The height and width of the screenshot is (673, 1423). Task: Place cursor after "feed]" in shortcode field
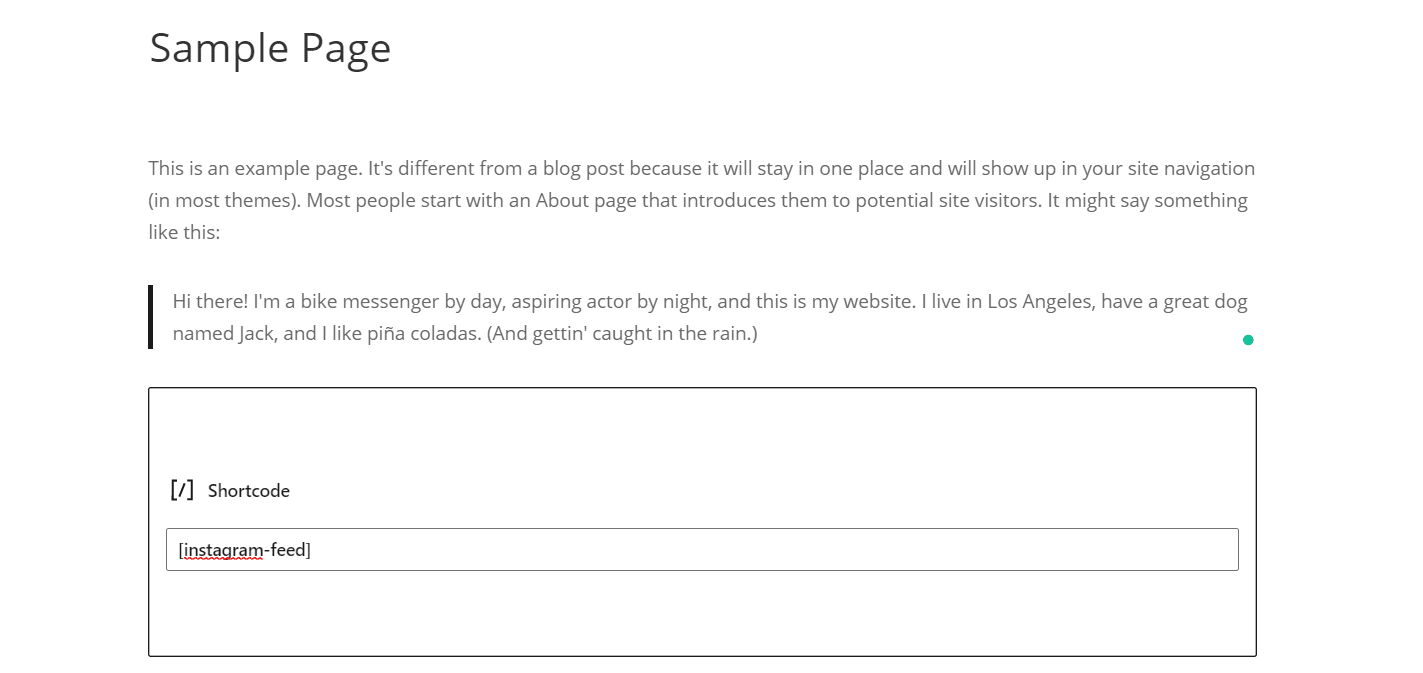[312, 550]
